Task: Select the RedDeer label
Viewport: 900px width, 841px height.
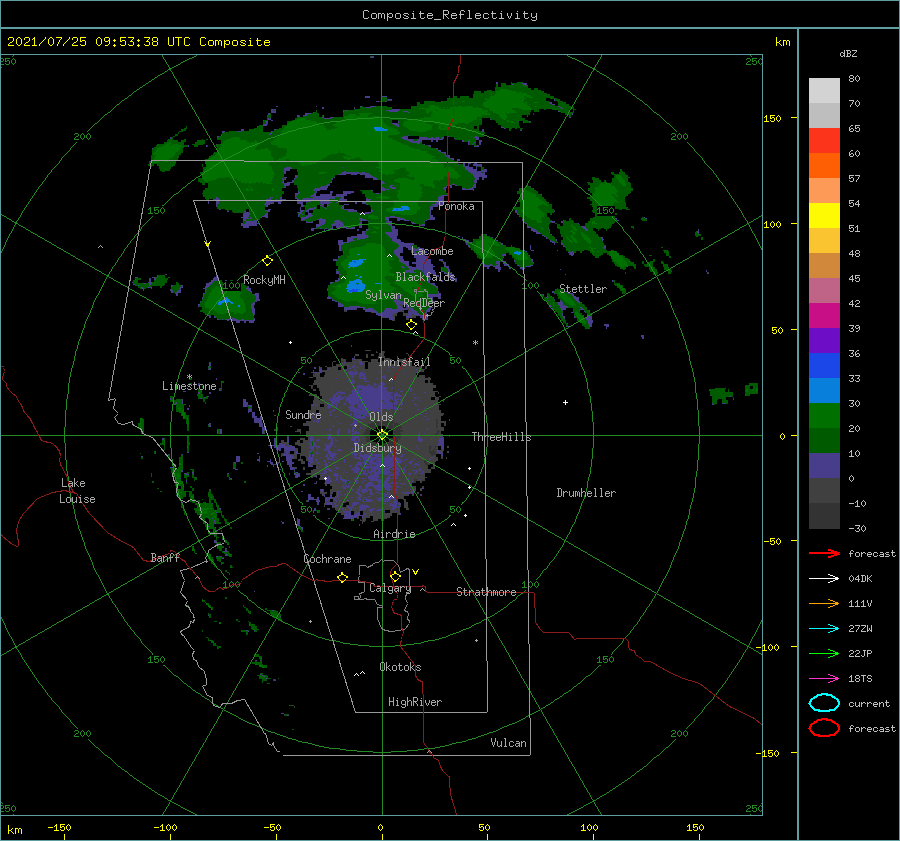Action: pyautogui.click(x=424, y=303)
